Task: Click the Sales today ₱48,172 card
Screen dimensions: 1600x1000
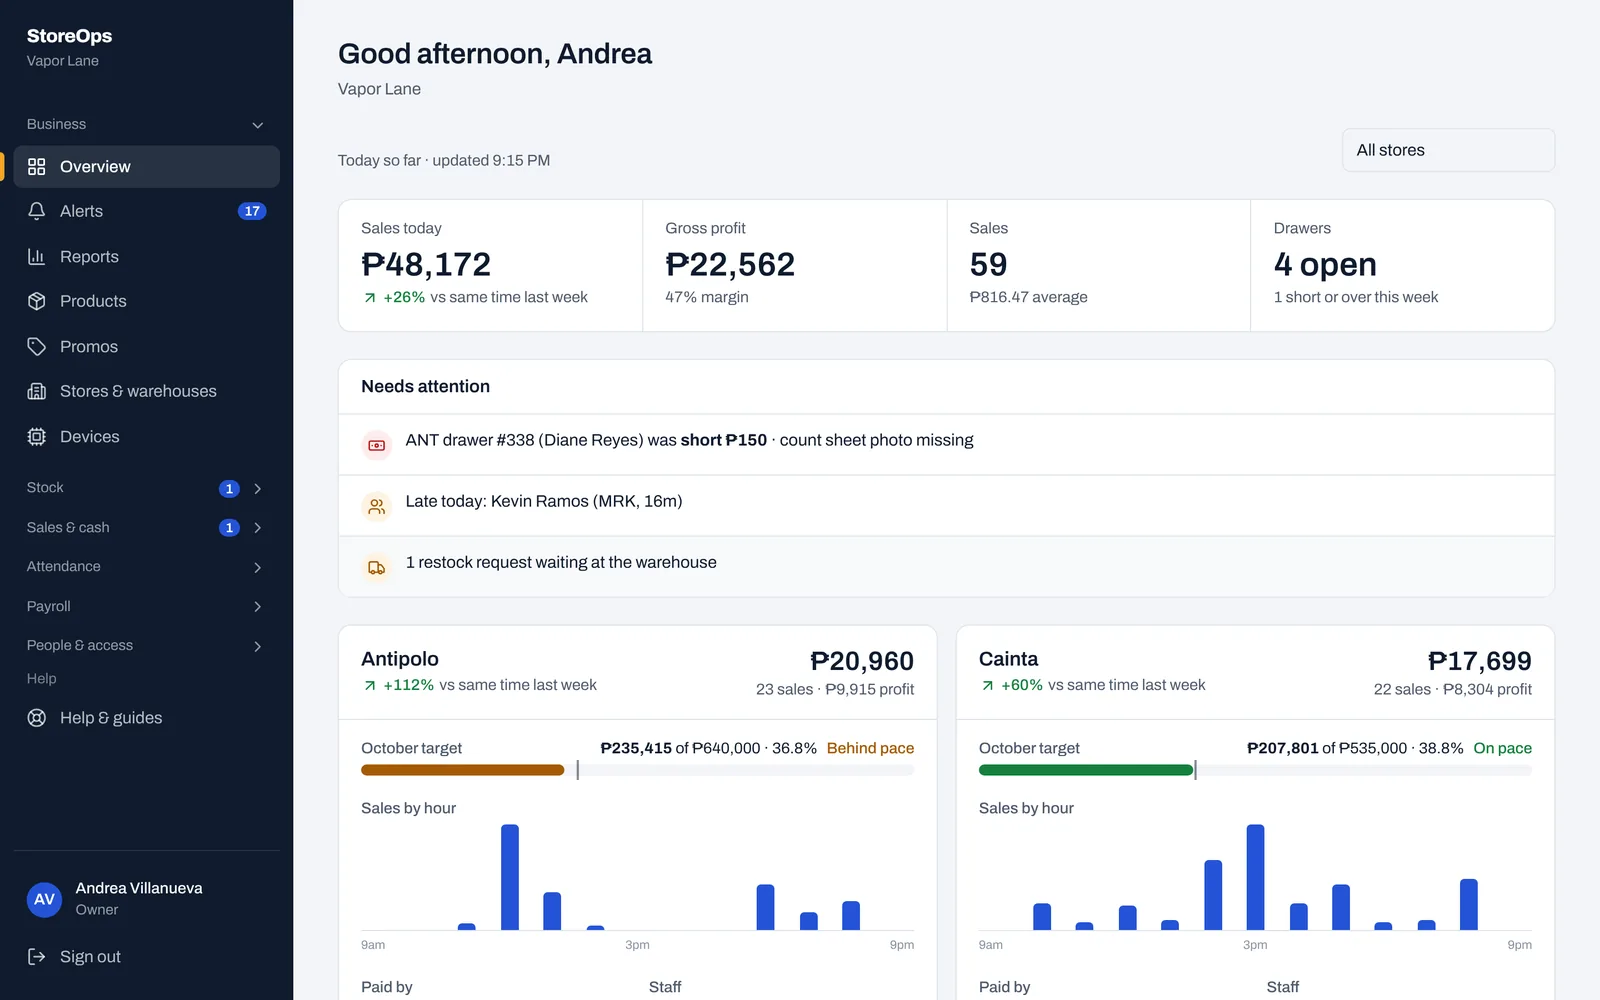Action: [491, 265]
